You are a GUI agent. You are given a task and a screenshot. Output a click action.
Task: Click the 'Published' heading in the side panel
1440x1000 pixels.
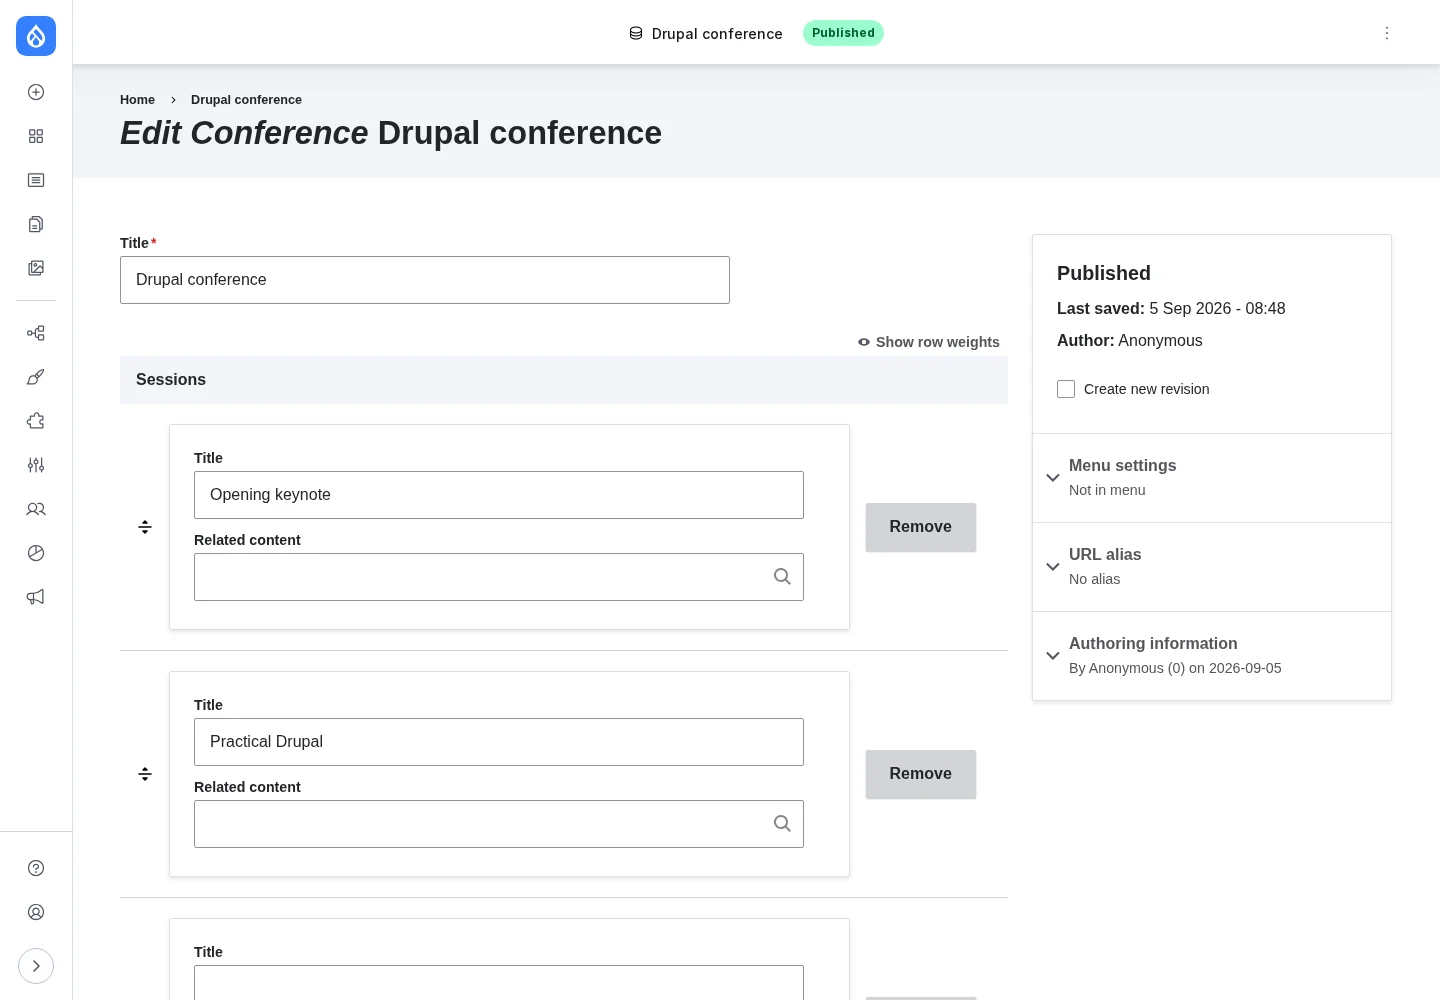point(1104,273)
